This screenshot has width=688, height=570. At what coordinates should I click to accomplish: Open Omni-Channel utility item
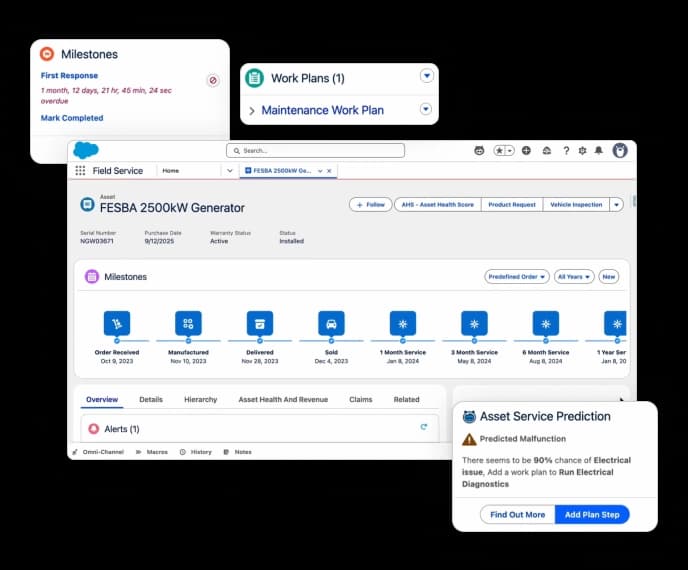(x=98, y=452)
